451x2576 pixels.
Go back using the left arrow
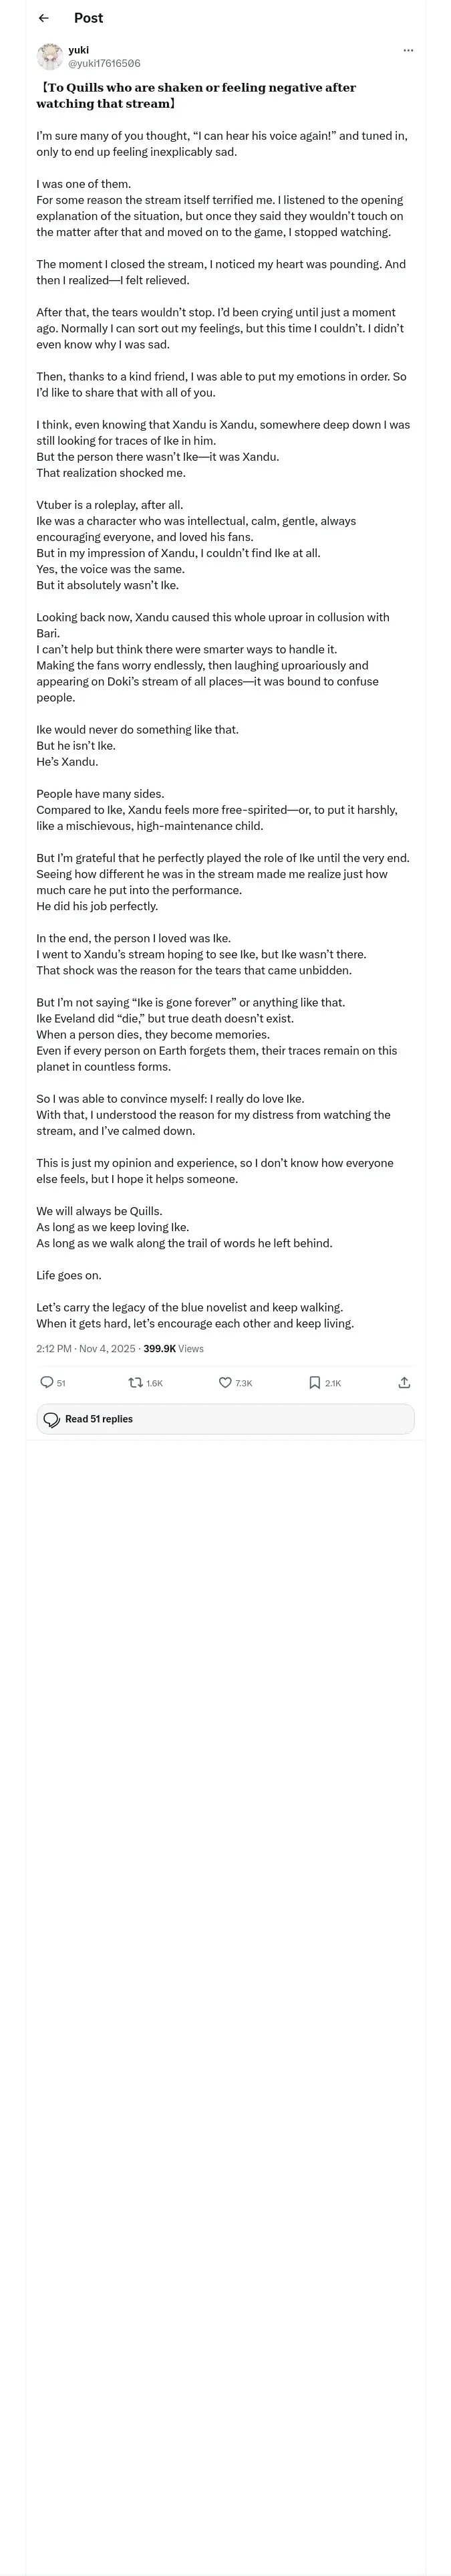(x=43, y=18)
